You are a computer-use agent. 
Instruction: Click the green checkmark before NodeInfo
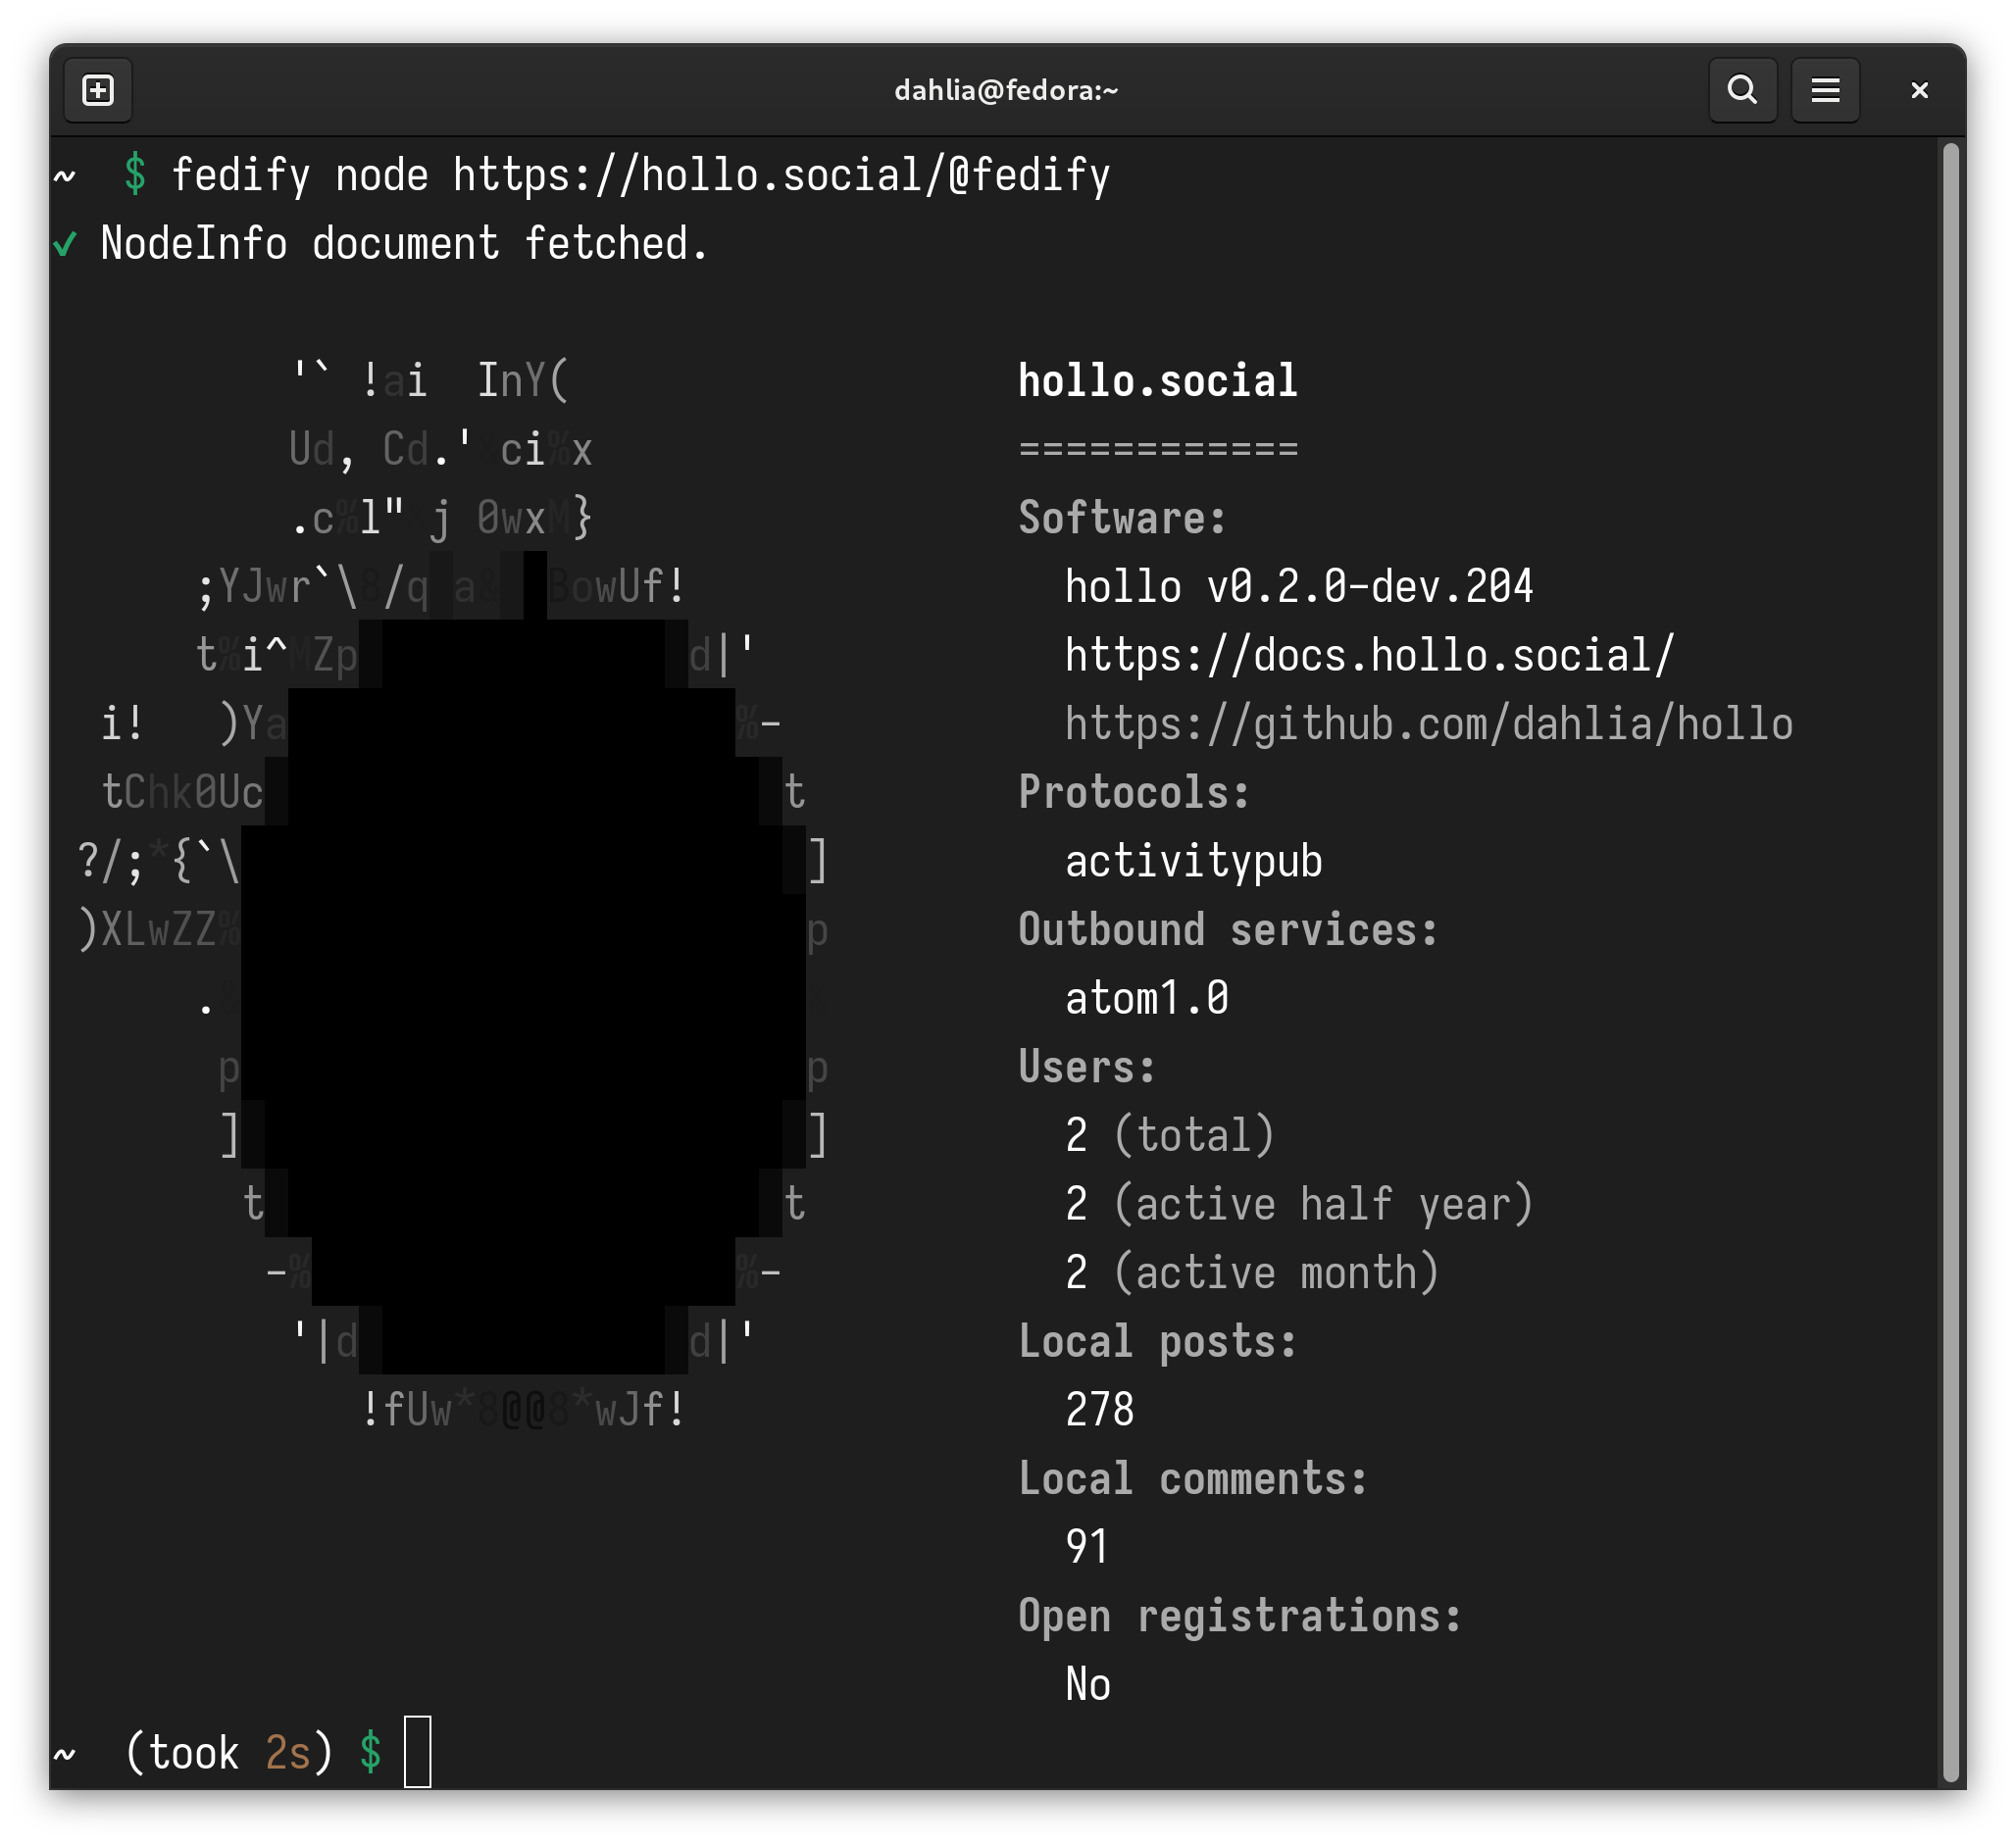click(65, 244)
